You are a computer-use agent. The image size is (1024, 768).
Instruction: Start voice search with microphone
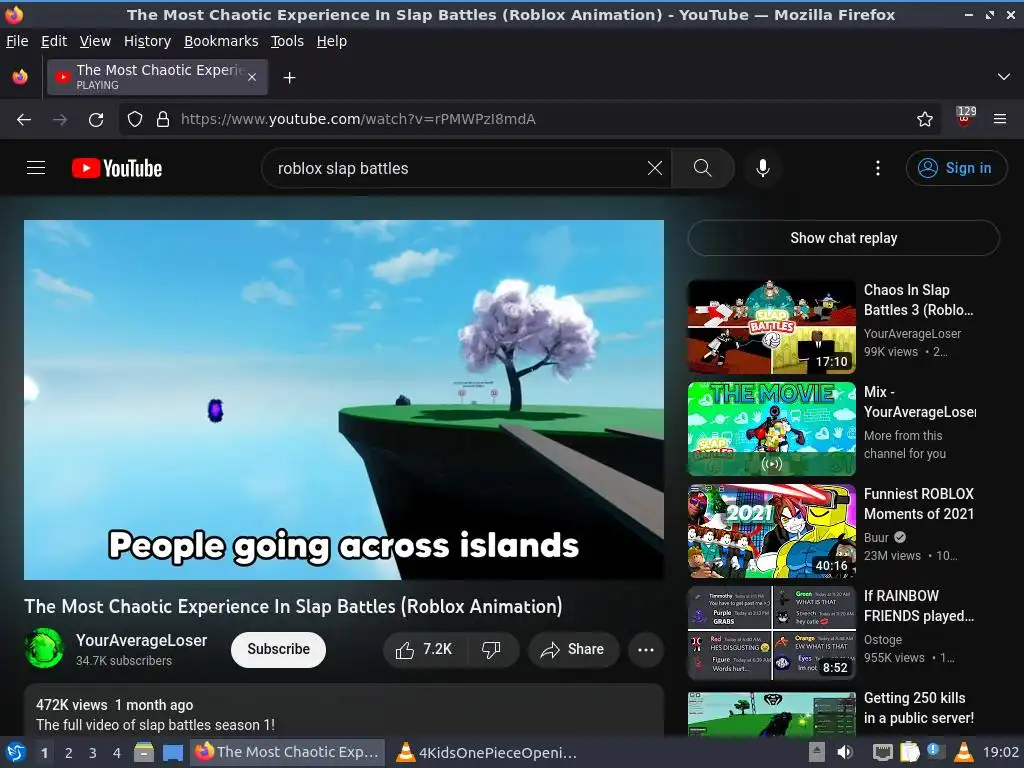point(762,168)
